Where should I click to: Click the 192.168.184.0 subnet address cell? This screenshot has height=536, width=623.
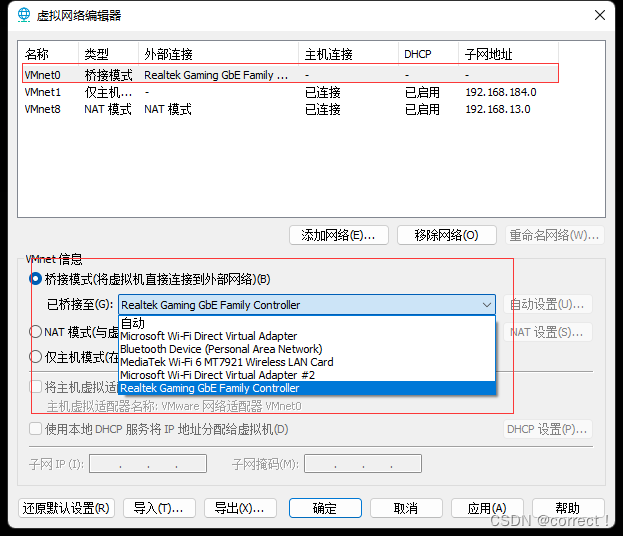[x=501, y=92]
